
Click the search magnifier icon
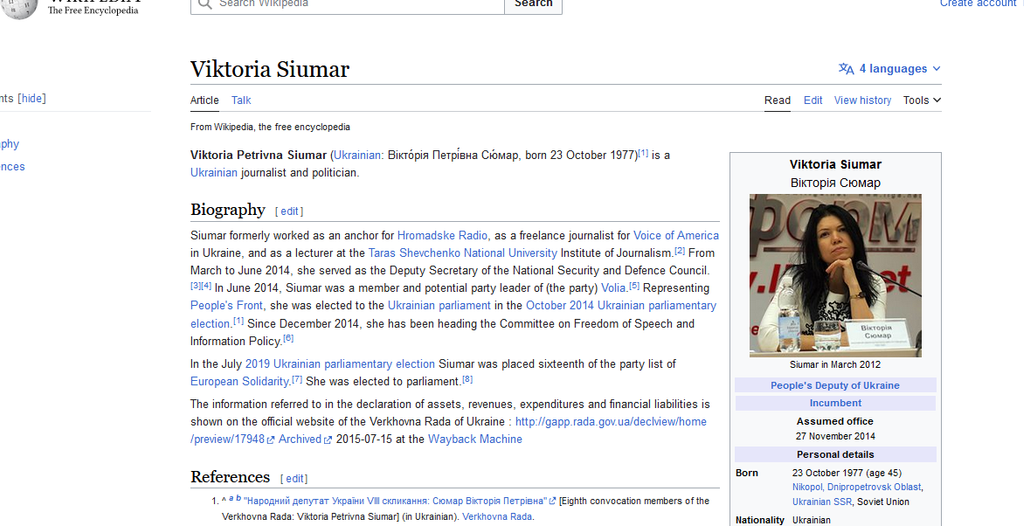pos(204,4)
